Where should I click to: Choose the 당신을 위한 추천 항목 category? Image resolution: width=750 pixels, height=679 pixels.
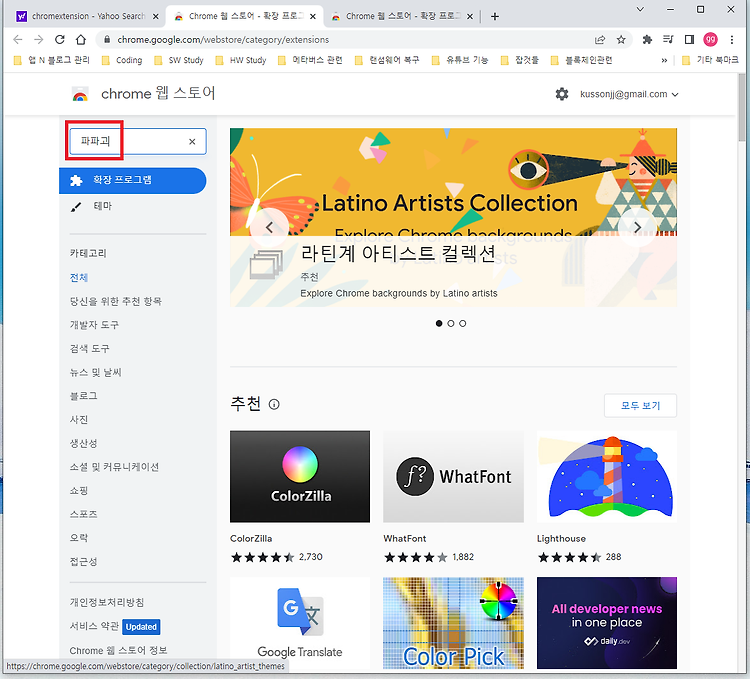tap(116, 301)
